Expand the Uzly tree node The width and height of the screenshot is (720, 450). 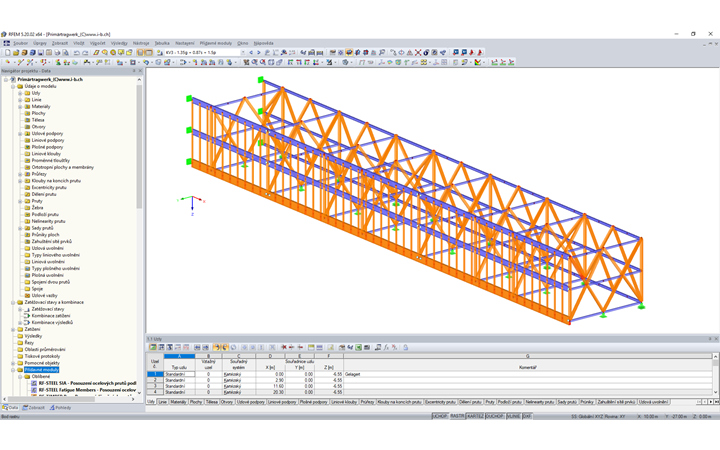click(20, 93)
